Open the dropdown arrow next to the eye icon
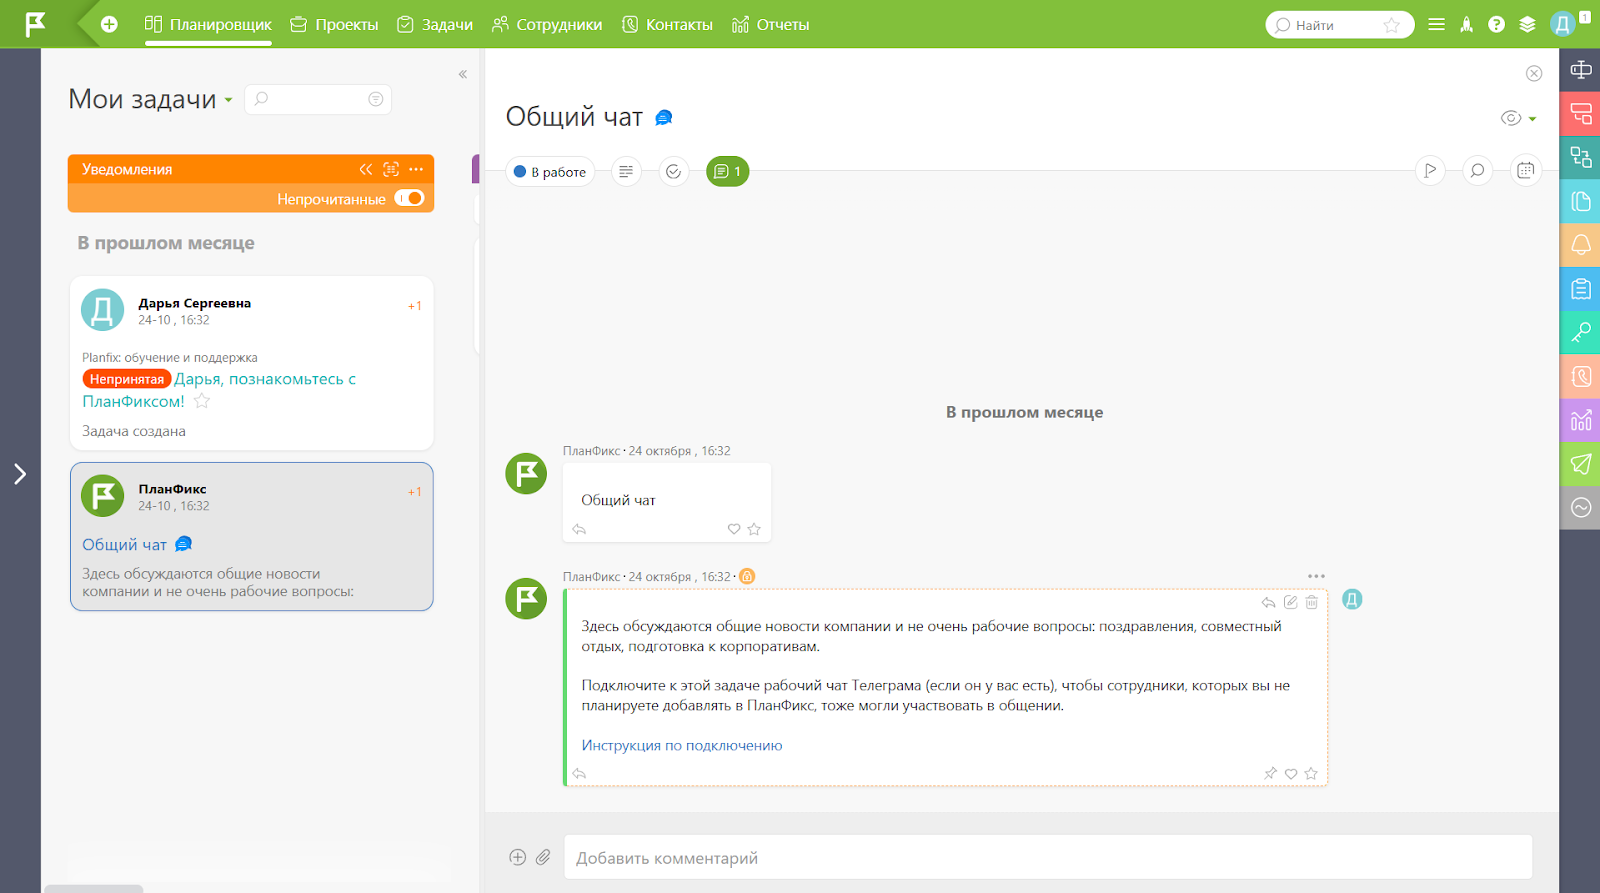Viewport: 1600px width, 893px height. (1532, 119)
